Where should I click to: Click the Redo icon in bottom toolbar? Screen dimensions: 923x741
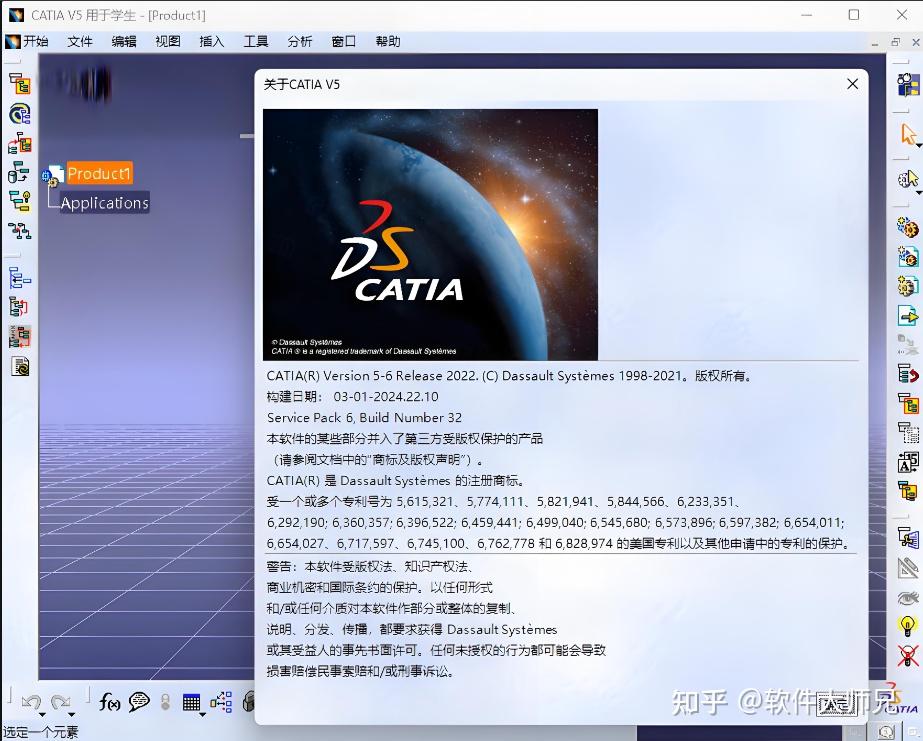click(63, 702)
